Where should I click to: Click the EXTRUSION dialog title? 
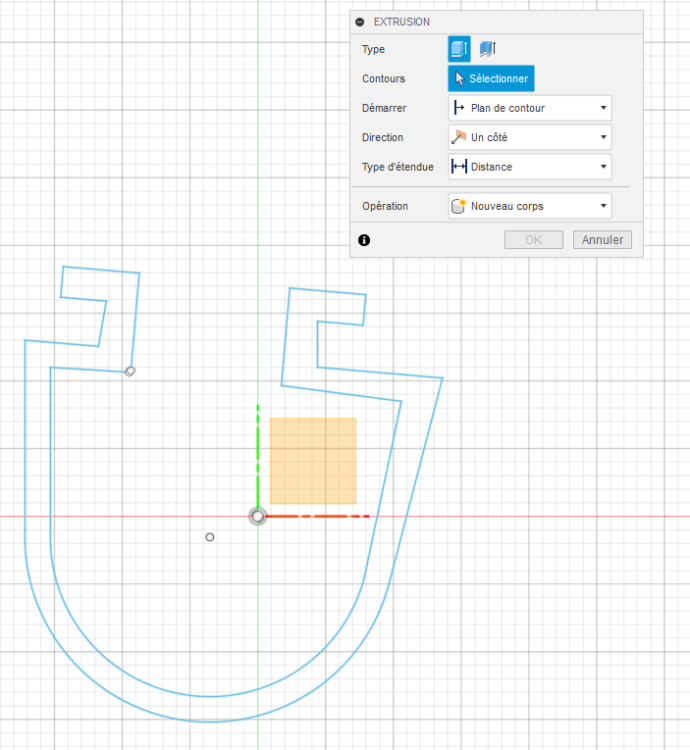click(x=402, y=22)
